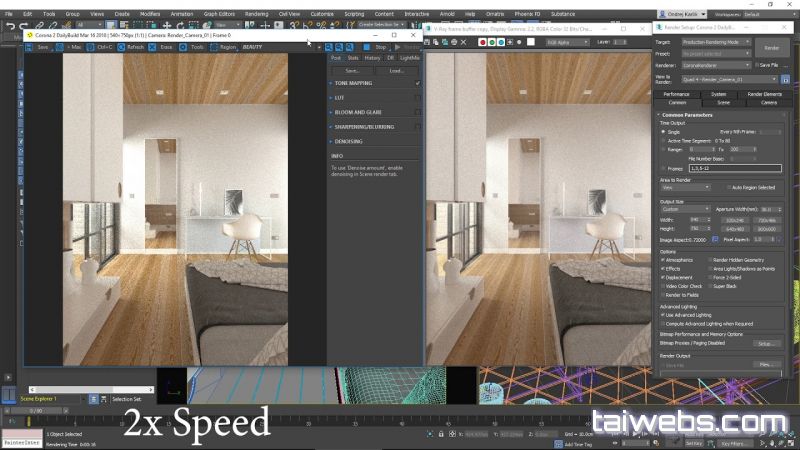Click the Save icon in Corona frame buffer

tap(41, 47)
